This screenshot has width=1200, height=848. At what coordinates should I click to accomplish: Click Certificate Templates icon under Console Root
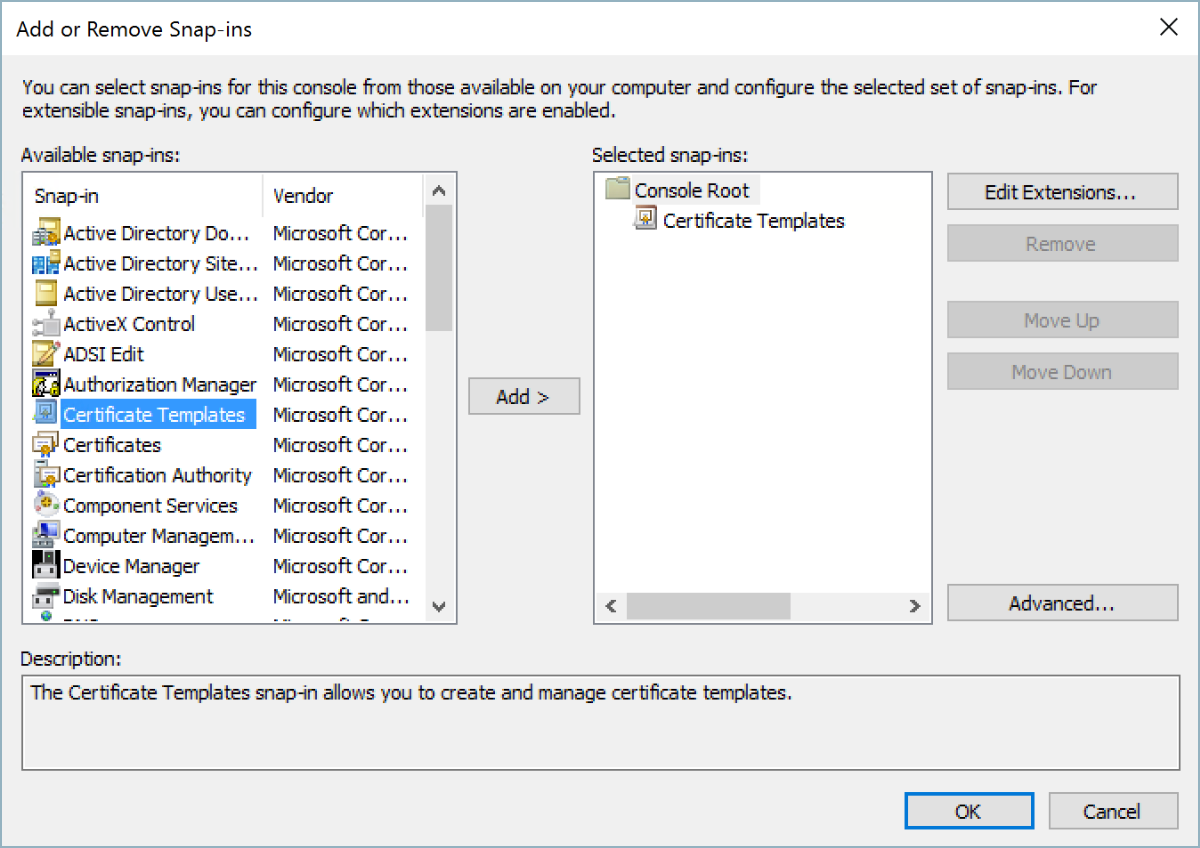point(646,220)
